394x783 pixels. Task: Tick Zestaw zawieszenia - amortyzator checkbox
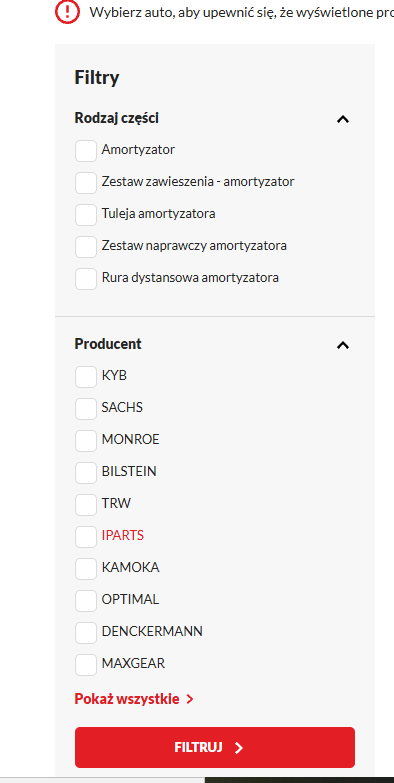pos(86,183)
